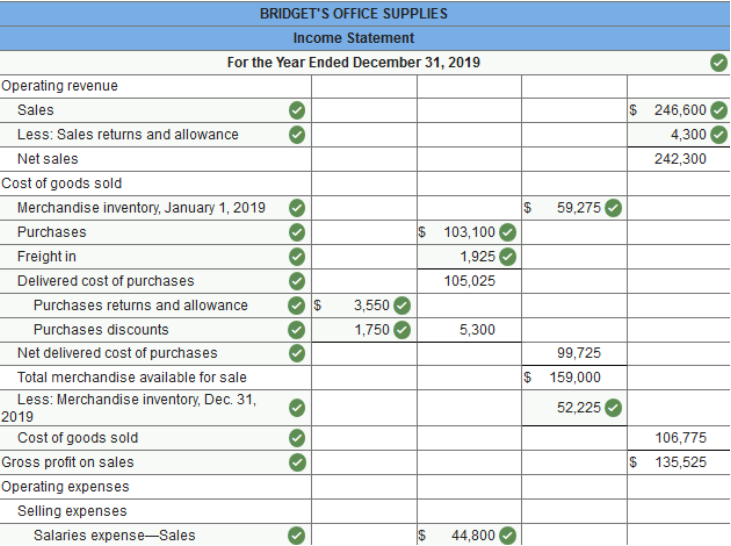Viewport: 731px width, 546px height.
Task: Click the green check icon beside Sales label
Action: click(297, 111)
